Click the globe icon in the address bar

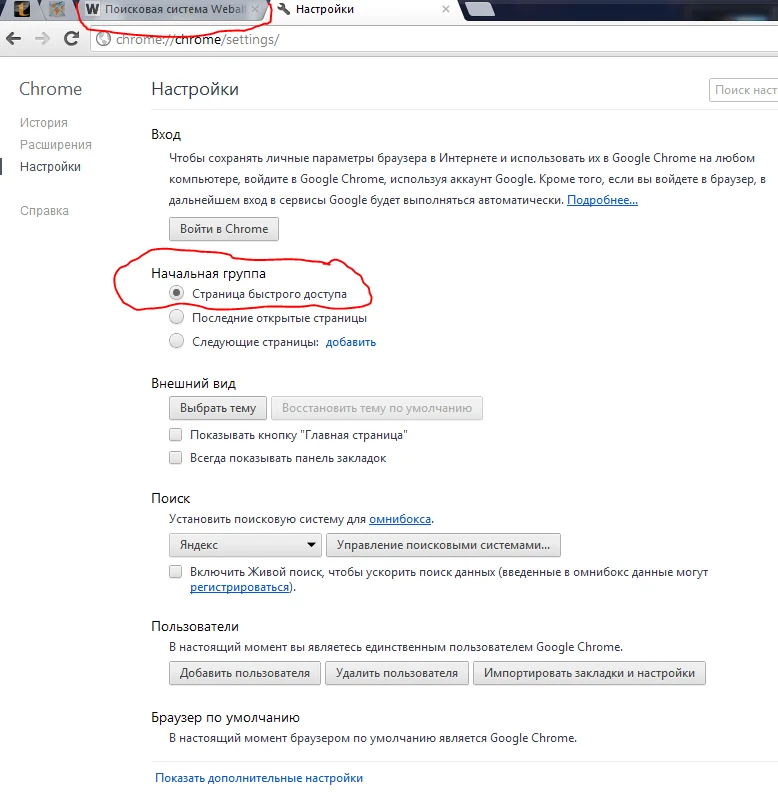(x=103, y=39)
